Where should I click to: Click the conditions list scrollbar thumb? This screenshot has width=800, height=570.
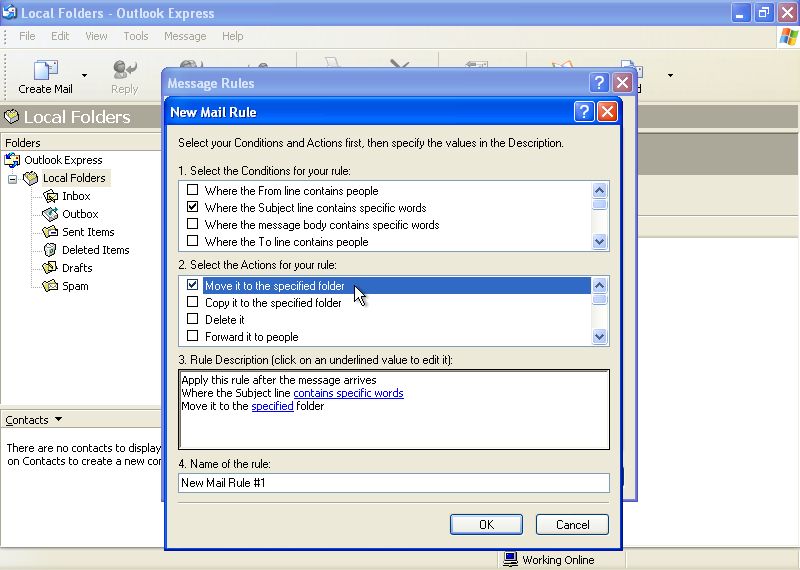599,205
